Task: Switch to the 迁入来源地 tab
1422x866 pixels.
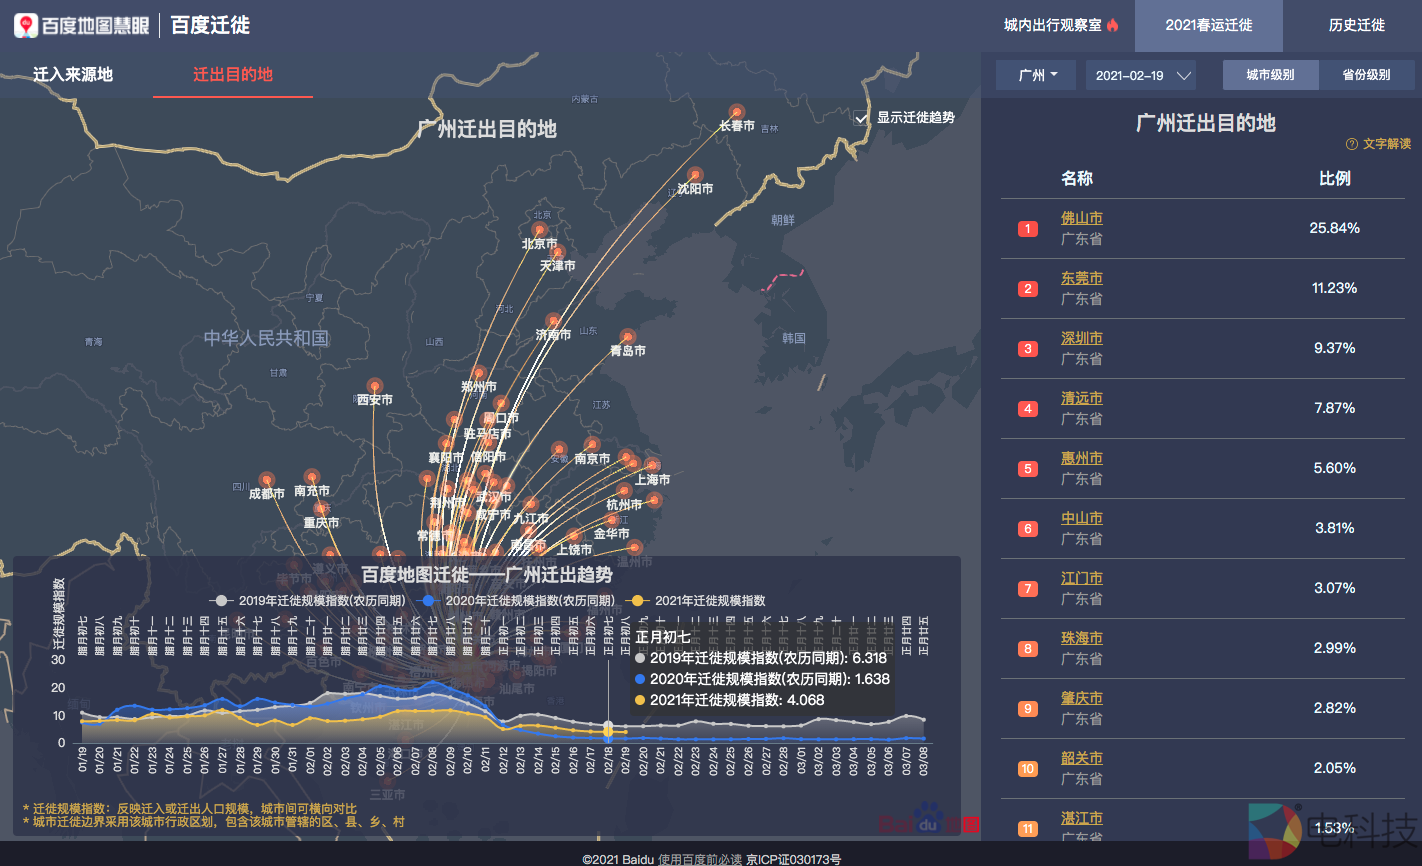Action: pyautogui.click(x=73, y=75)
